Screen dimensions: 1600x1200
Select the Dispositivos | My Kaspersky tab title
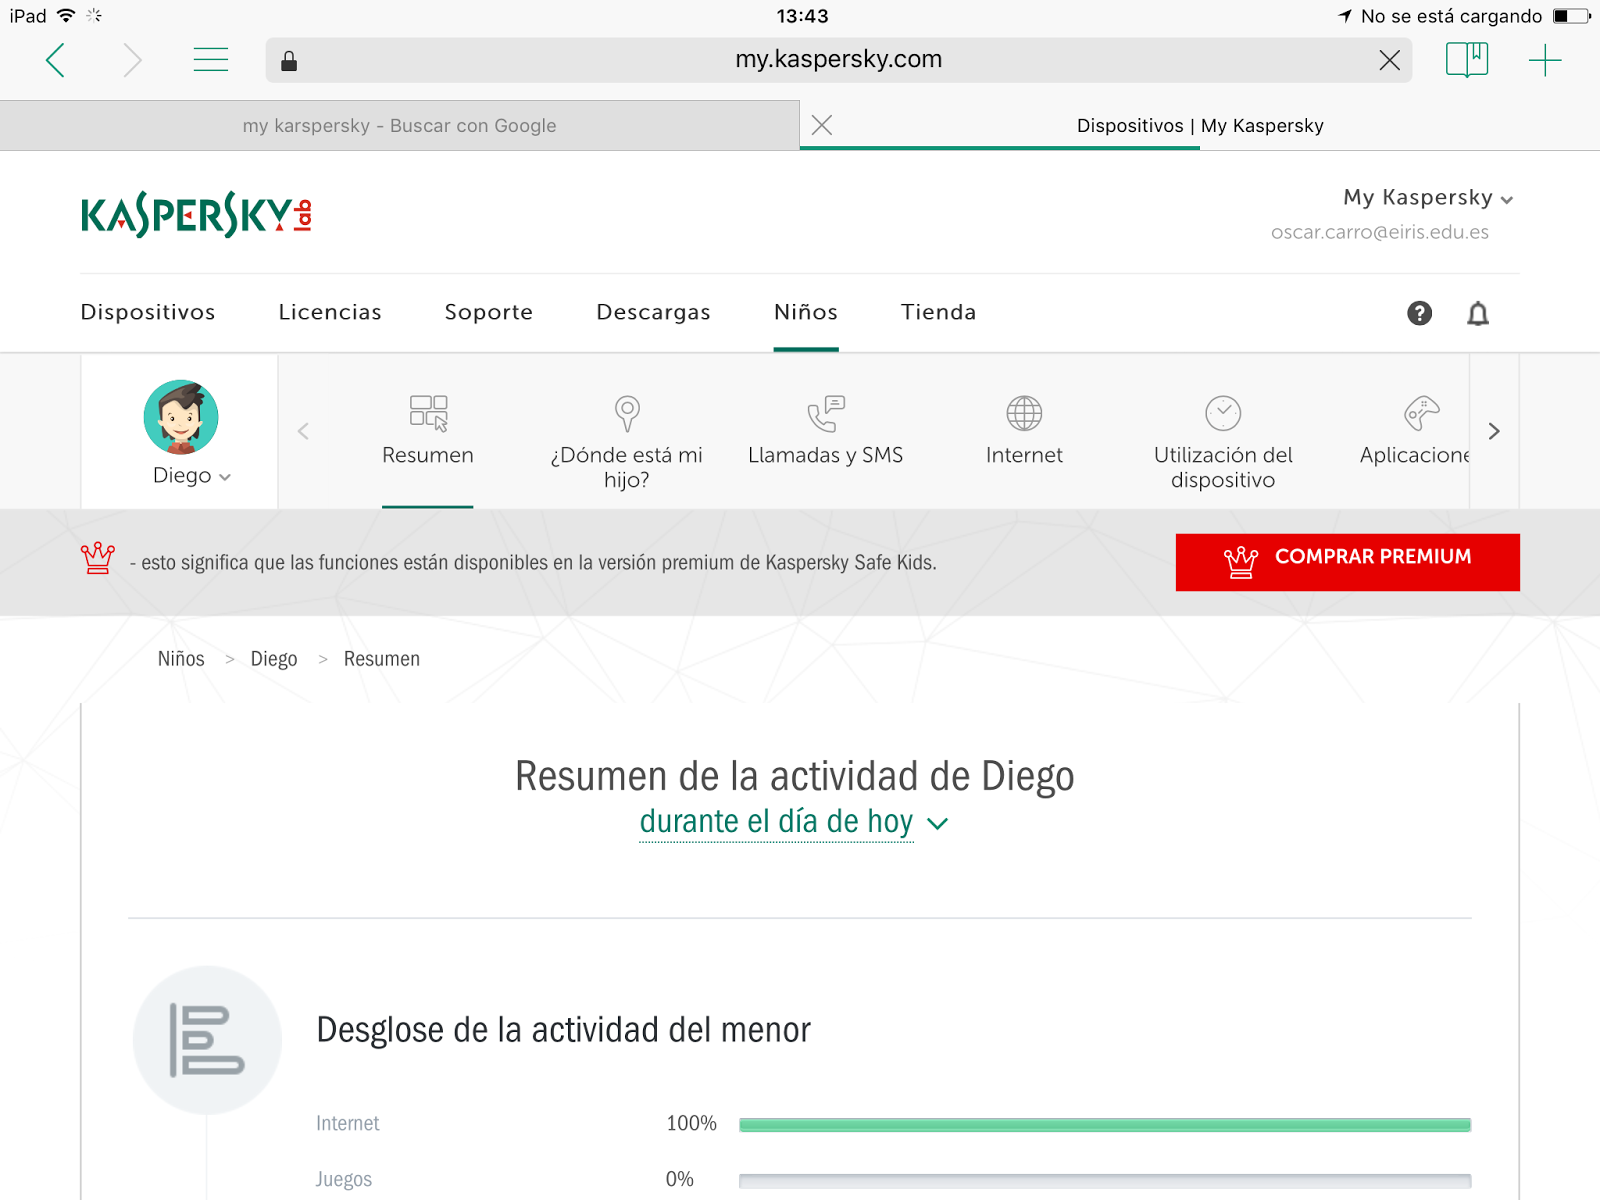tap(1200, 126)
